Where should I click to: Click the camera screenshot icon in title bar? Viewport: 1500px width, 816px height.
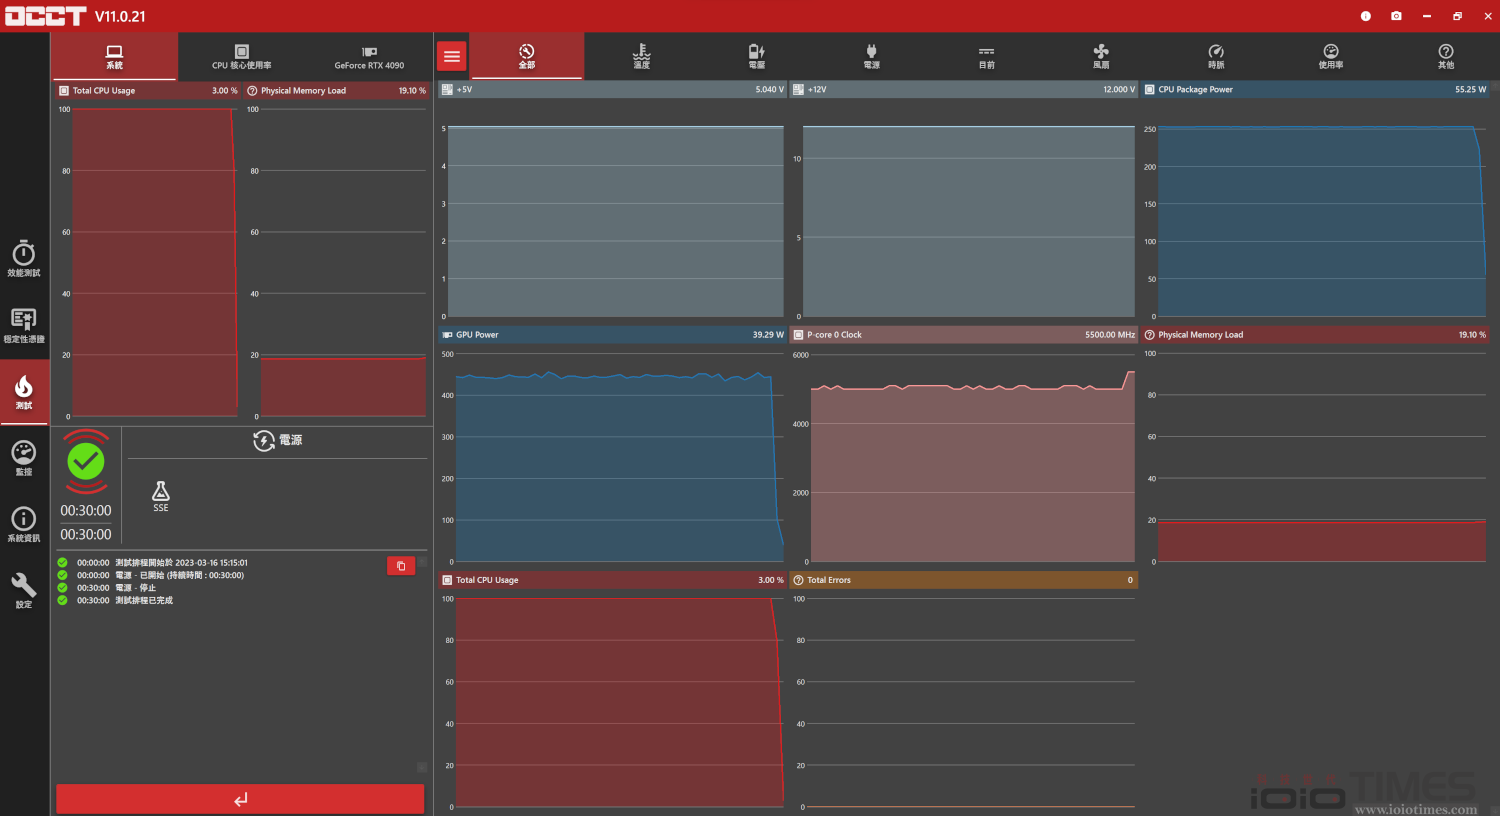[x=1396, y=16]
